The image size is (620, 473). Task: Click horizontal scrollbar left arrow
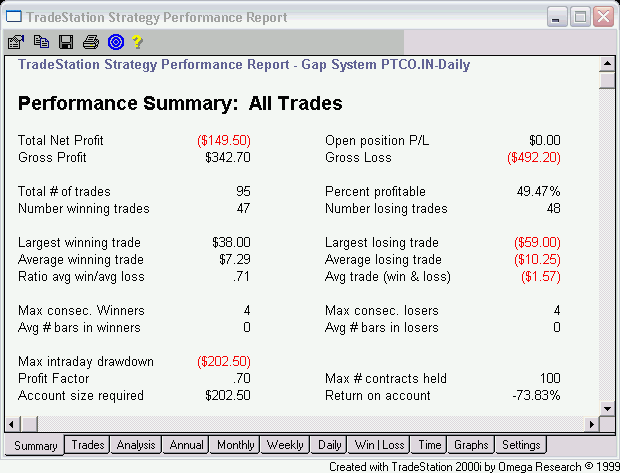(11, 425)
